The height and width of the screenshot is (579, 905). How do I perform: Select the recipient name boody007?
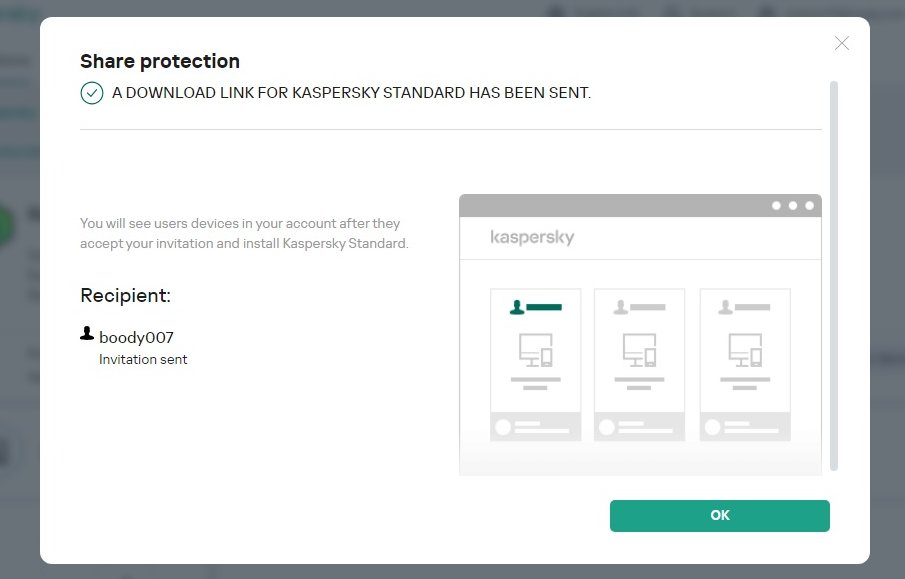click(x=136, y=338)
